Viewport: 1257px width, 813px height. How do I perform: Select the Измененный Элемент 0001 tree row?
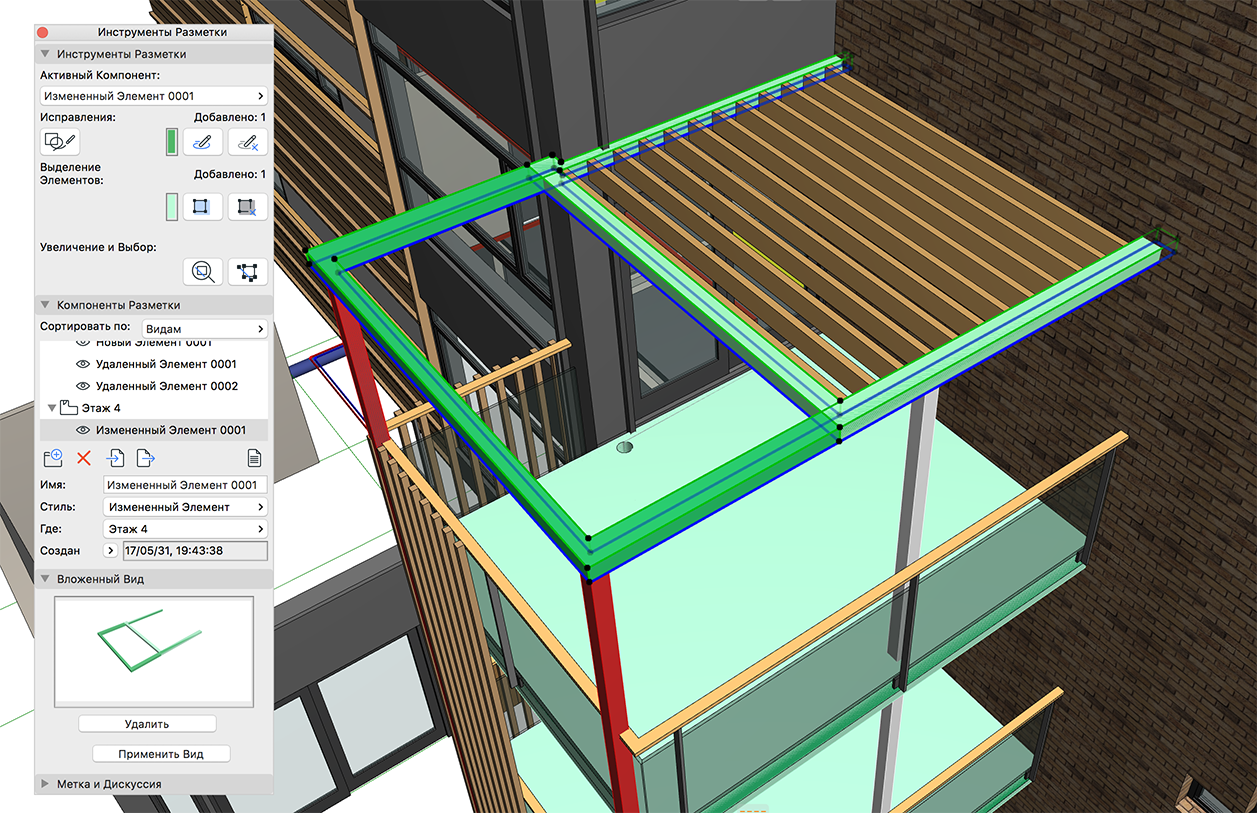coord(154,430)
